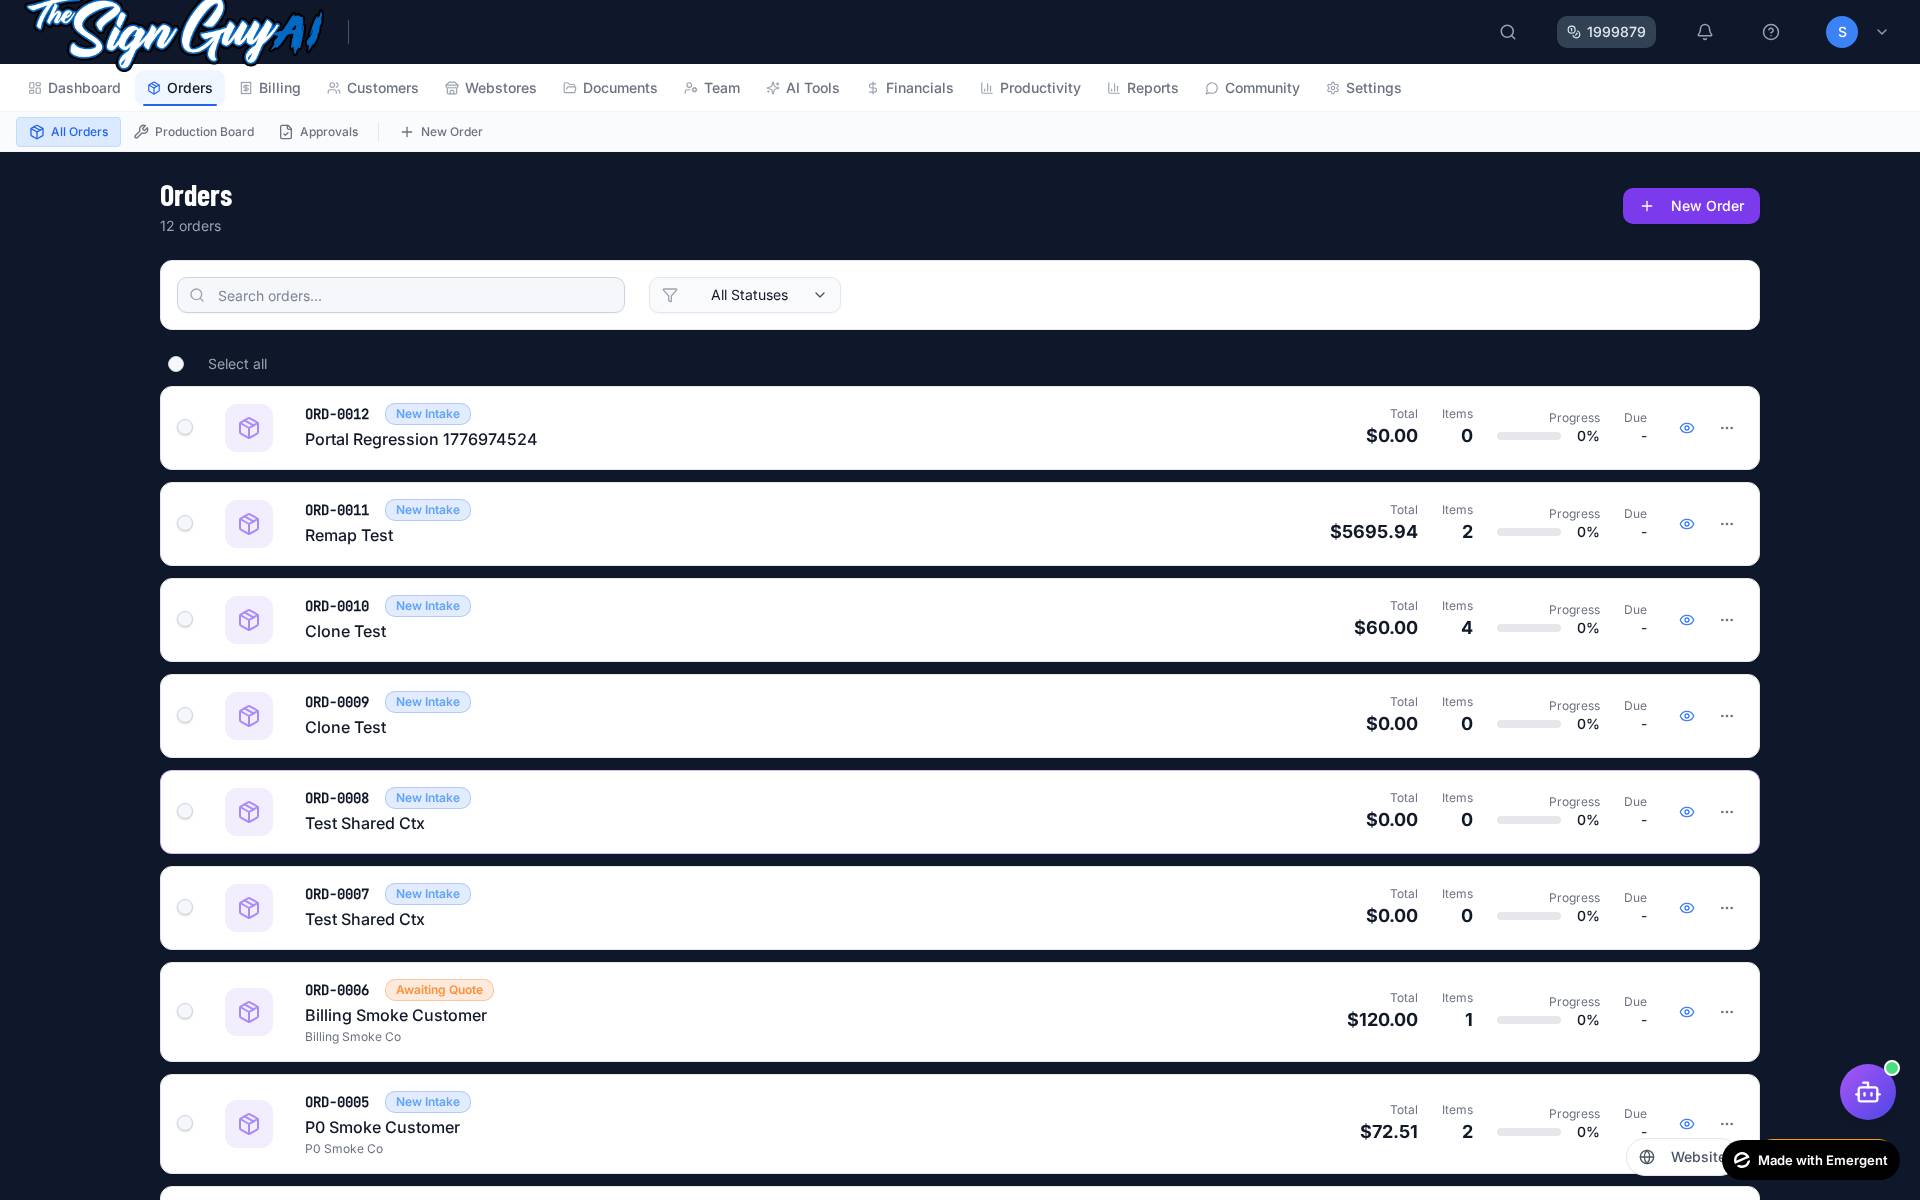Image resolution: width=1920 pixels, height=1200 pixels.
Task: Click the filter funnel icon
Action: 670,295
